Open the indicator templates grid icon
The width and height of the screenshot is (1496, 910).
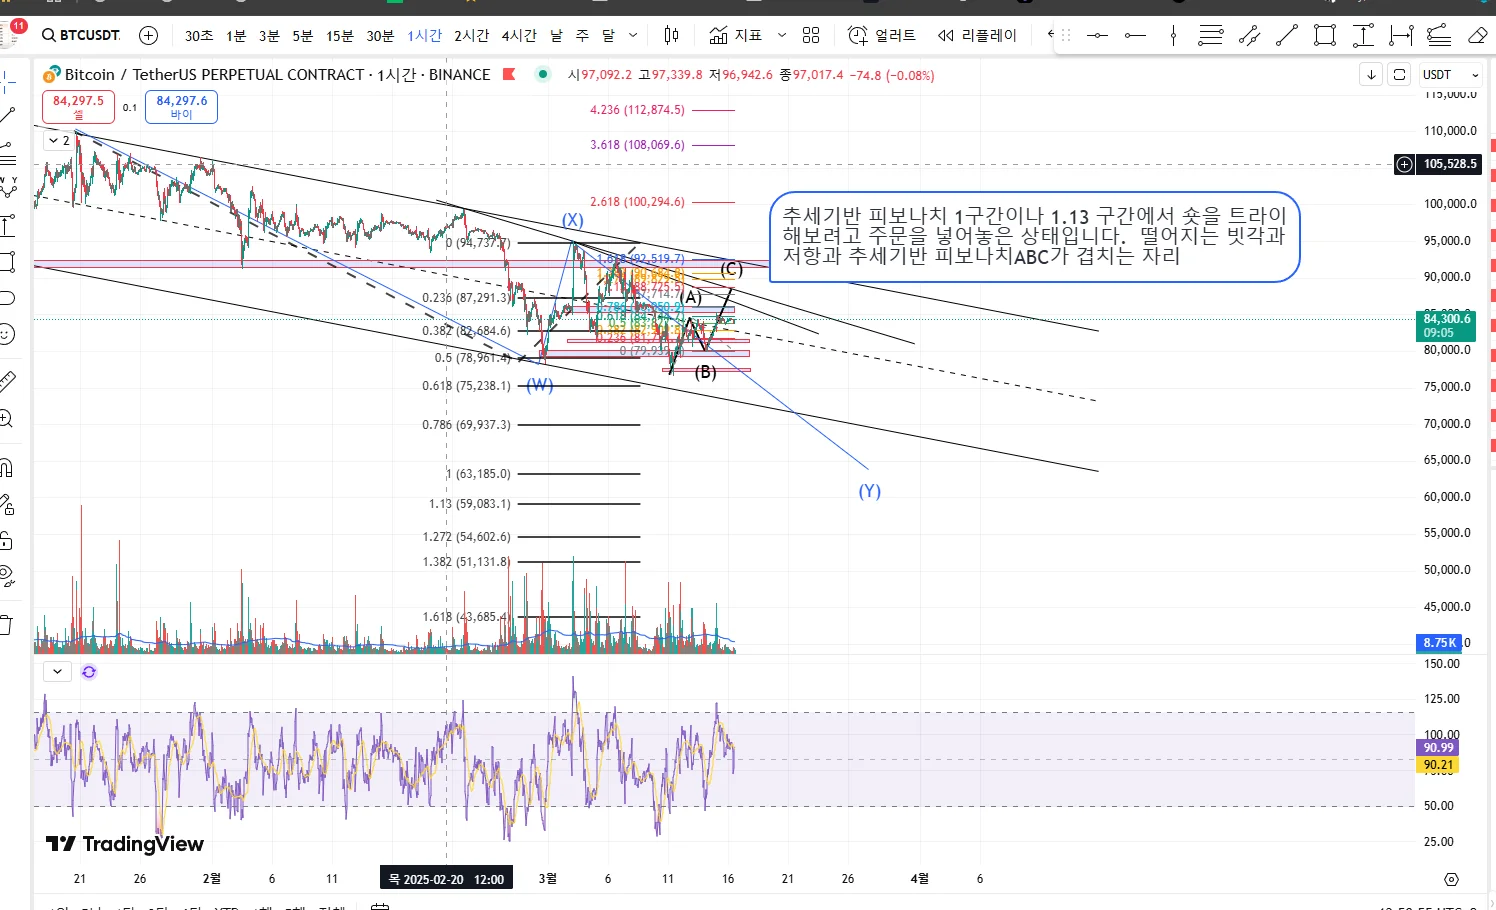pos(811,35)
